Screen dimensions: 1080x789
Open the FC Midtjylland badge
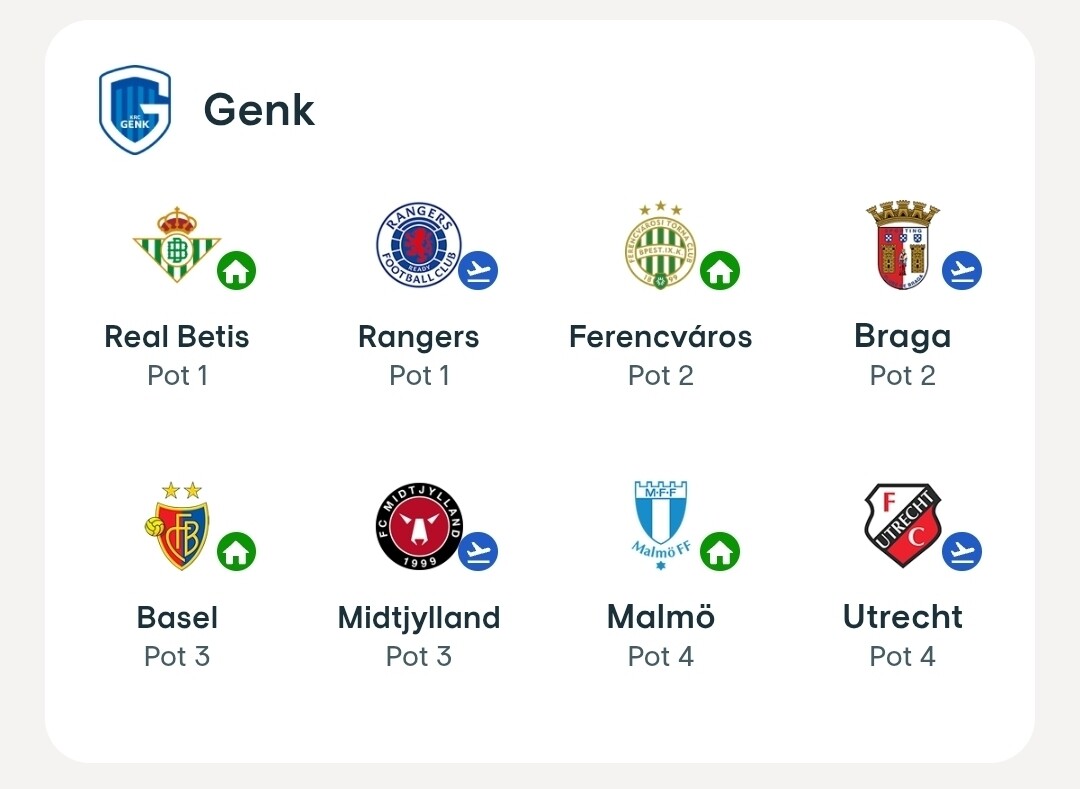[419, 525]
